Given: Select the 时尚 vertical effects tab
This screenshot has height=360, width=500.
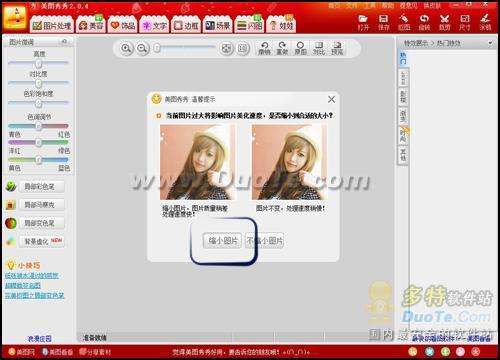Looking at the screenshot, I should (x=403, y=135).
